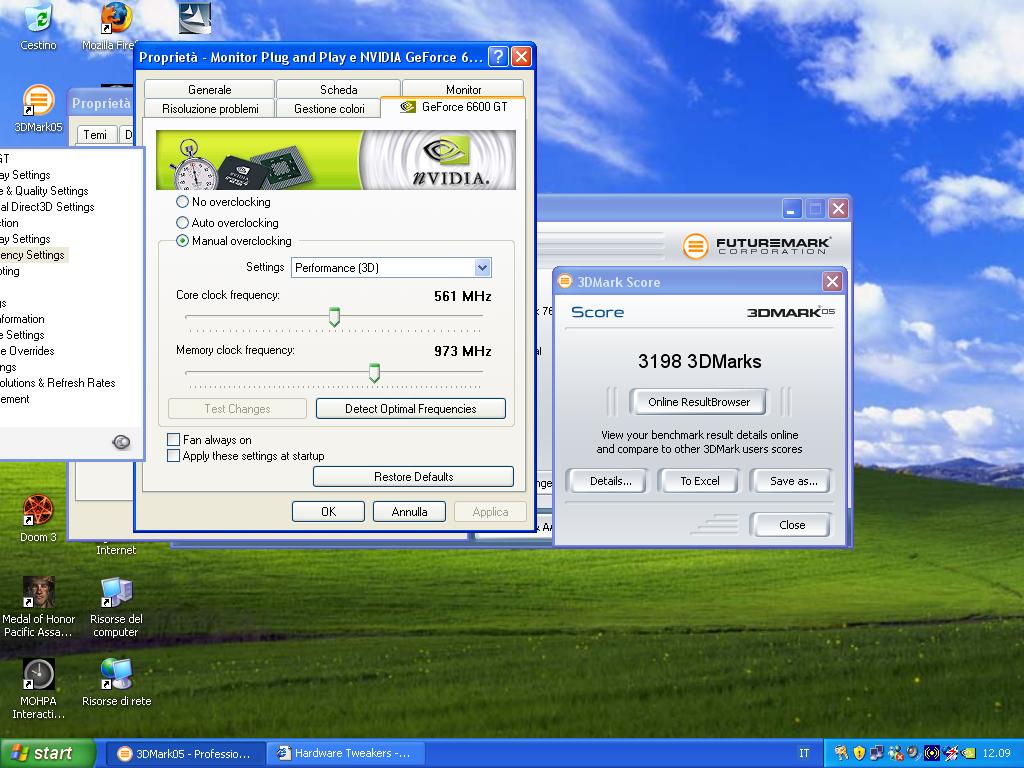Open the NVIDIA settings tray icon
Image resolution: width=1024 pixels, height=768 pixels.
[968, 753]
